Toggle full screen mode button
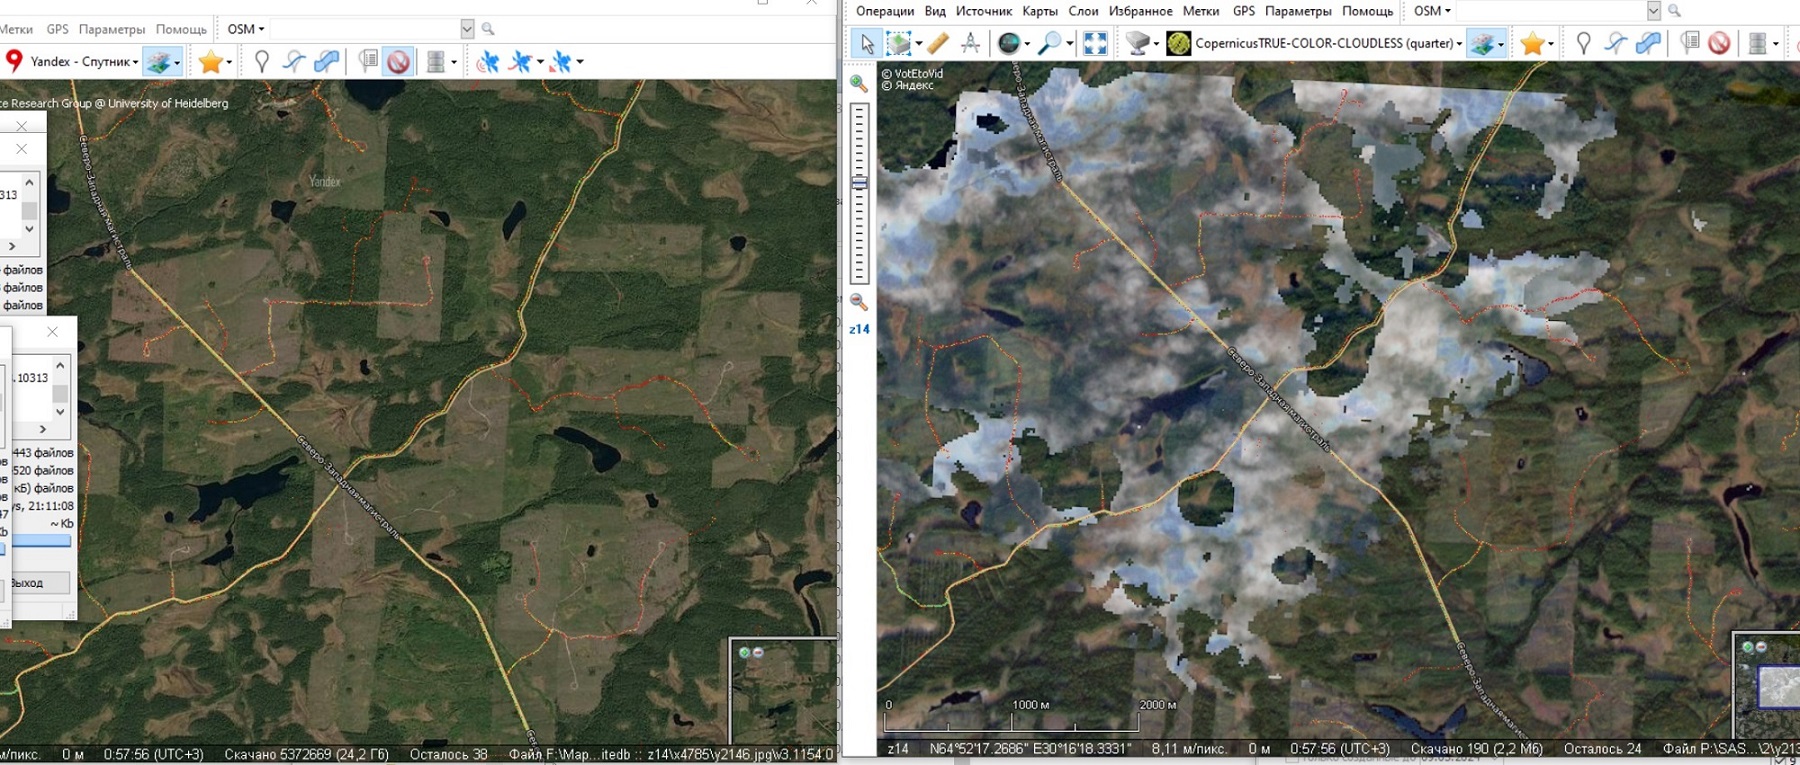The width and height of the screenshot is (1800, 765). 1095,43
